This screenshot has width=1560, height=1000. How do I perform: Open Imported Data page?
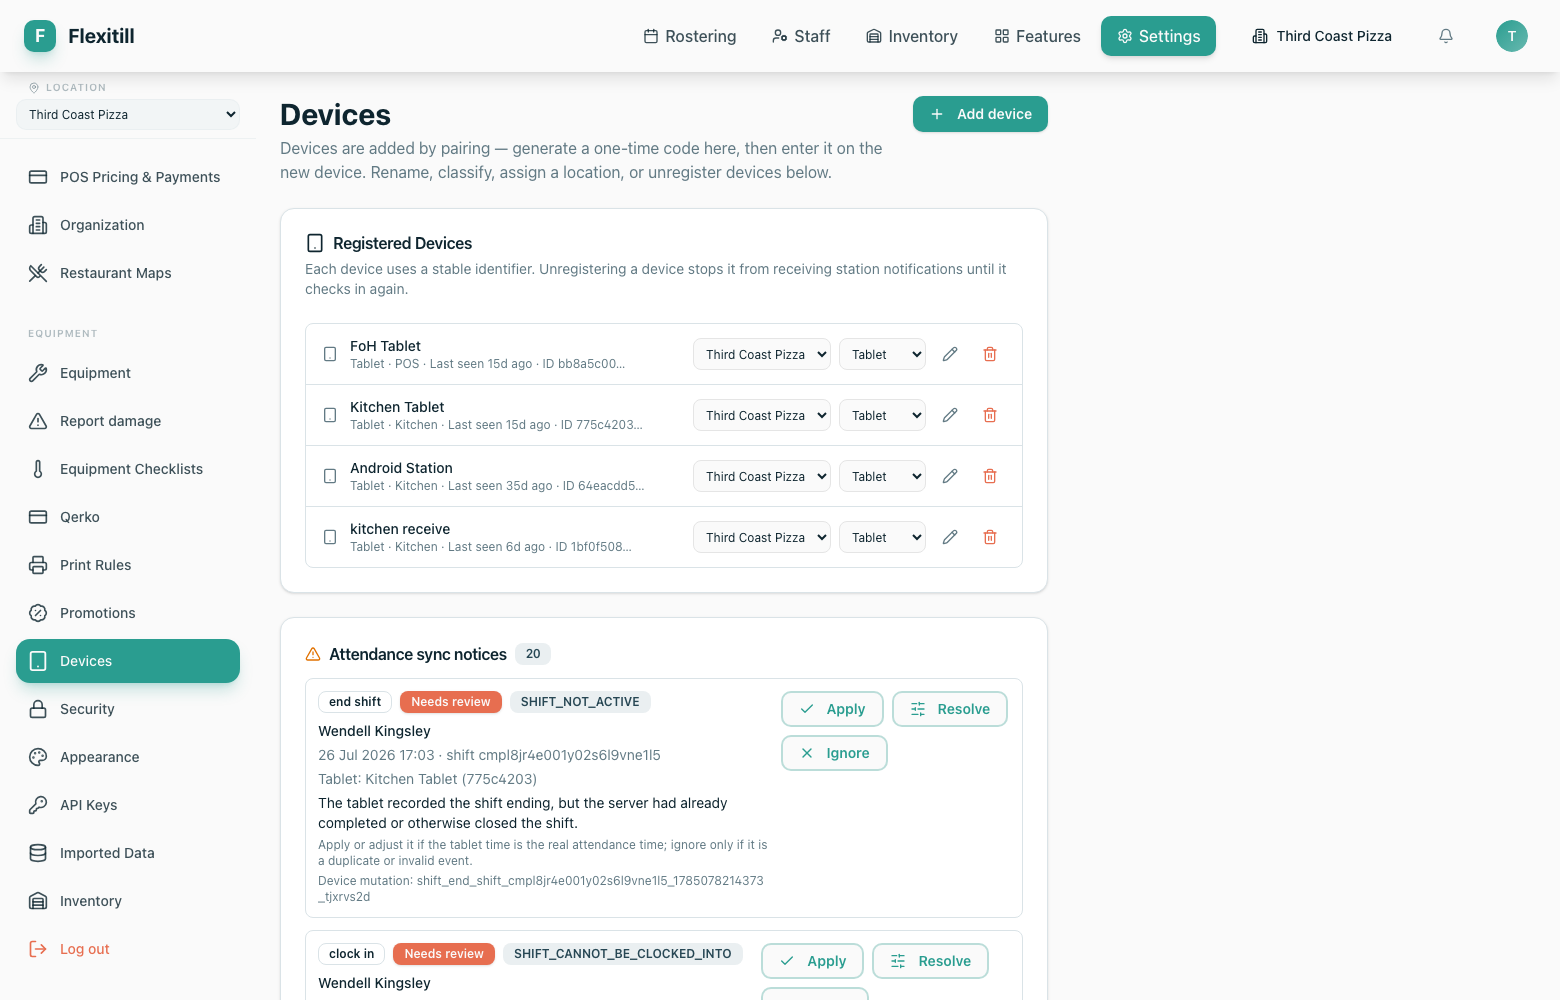click(128, 853)
